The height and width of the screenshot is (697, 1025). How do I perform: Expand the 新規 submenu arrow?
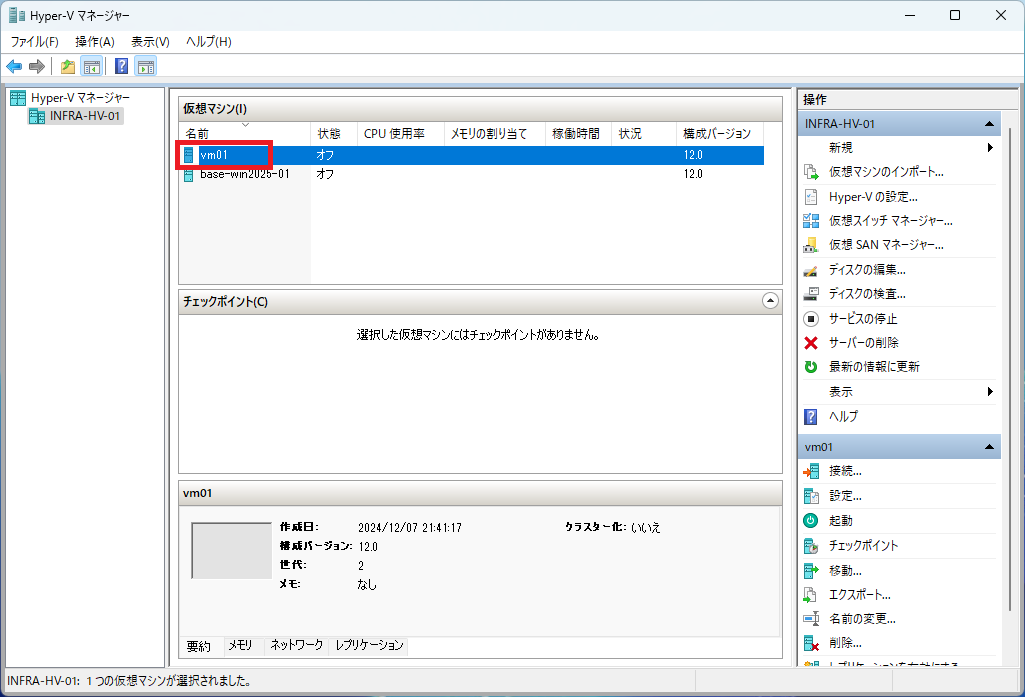tap(990, 148)
